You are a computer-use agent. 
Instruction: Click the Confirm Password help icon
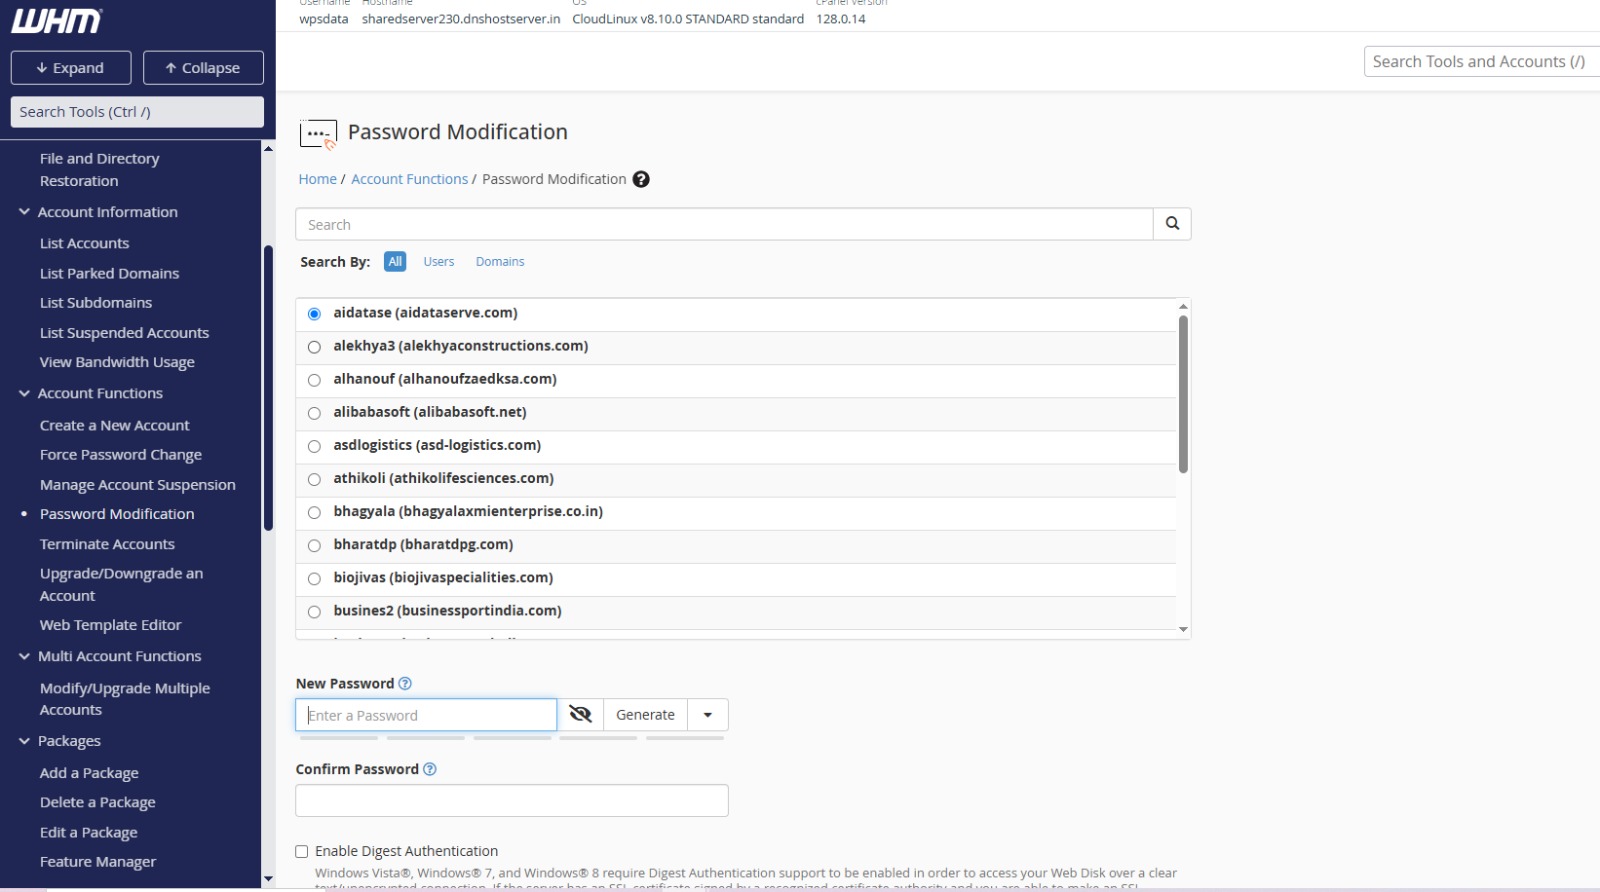tap(430, 769)
